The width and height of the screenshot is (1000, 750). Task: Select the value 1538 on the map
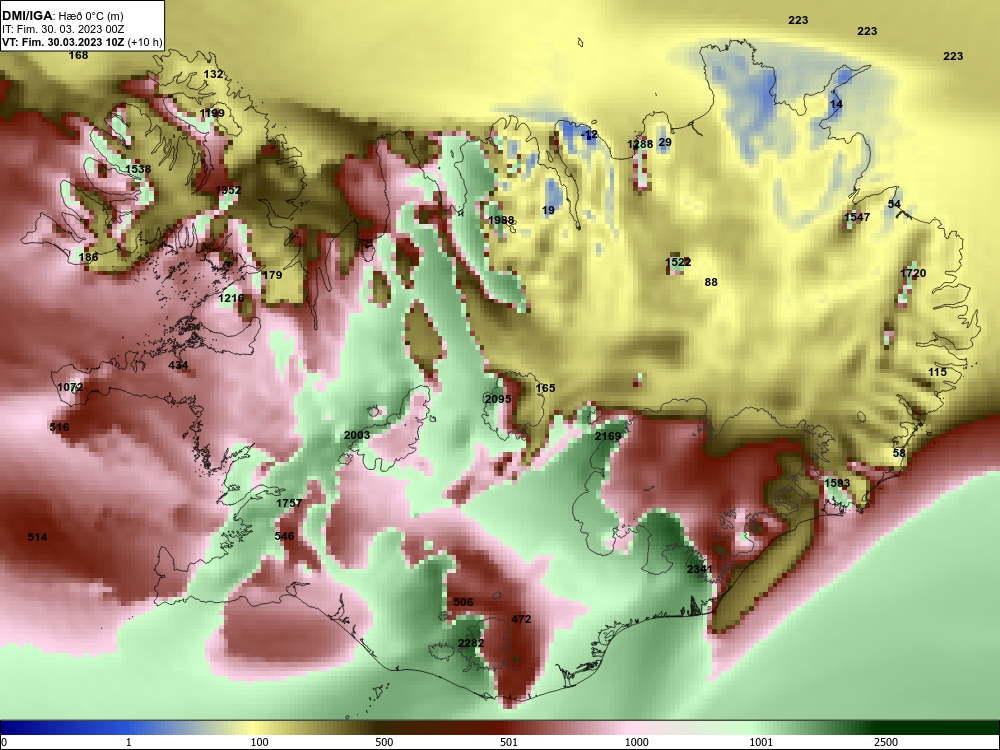tap(138, 169)
